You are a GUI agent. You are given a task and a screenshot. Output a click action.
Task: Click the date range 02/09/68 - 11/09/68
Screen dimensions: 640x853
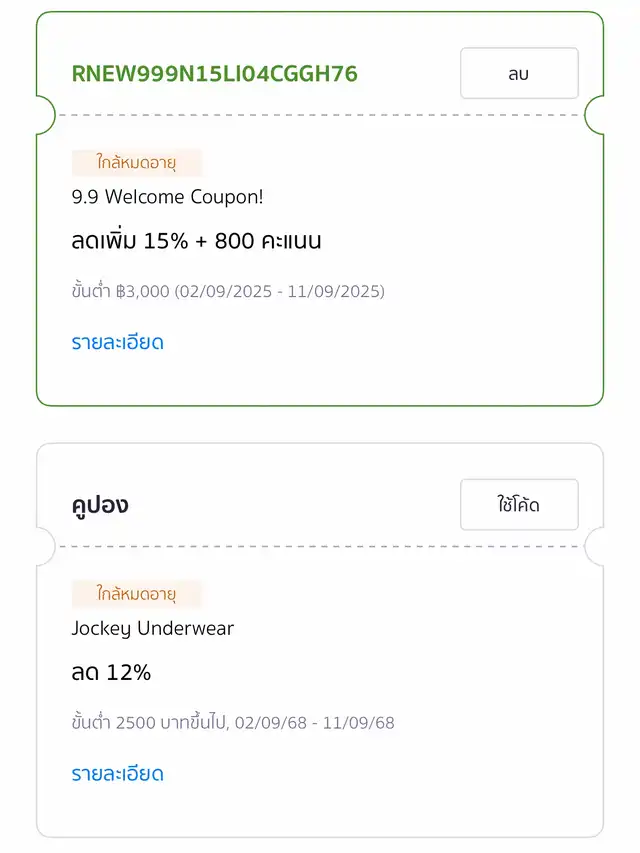(314, 722)
